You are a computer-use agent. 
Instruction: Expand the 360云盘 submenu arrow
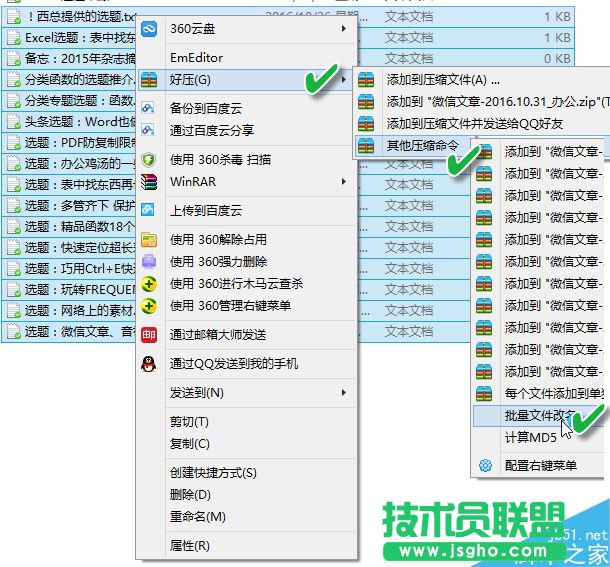tap(344, 29)
